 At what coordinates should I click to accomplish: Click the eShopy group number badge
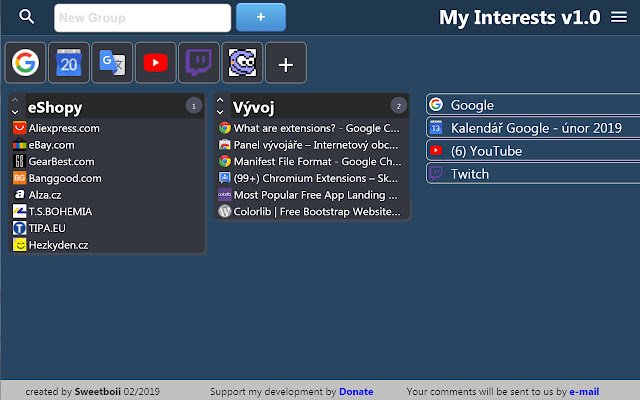(x=193, y=106)
